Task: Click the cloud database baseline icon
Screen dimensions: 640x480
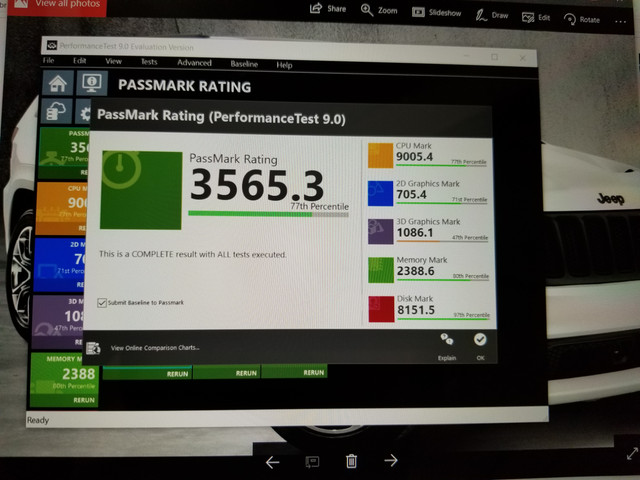Action: (56, 111)
